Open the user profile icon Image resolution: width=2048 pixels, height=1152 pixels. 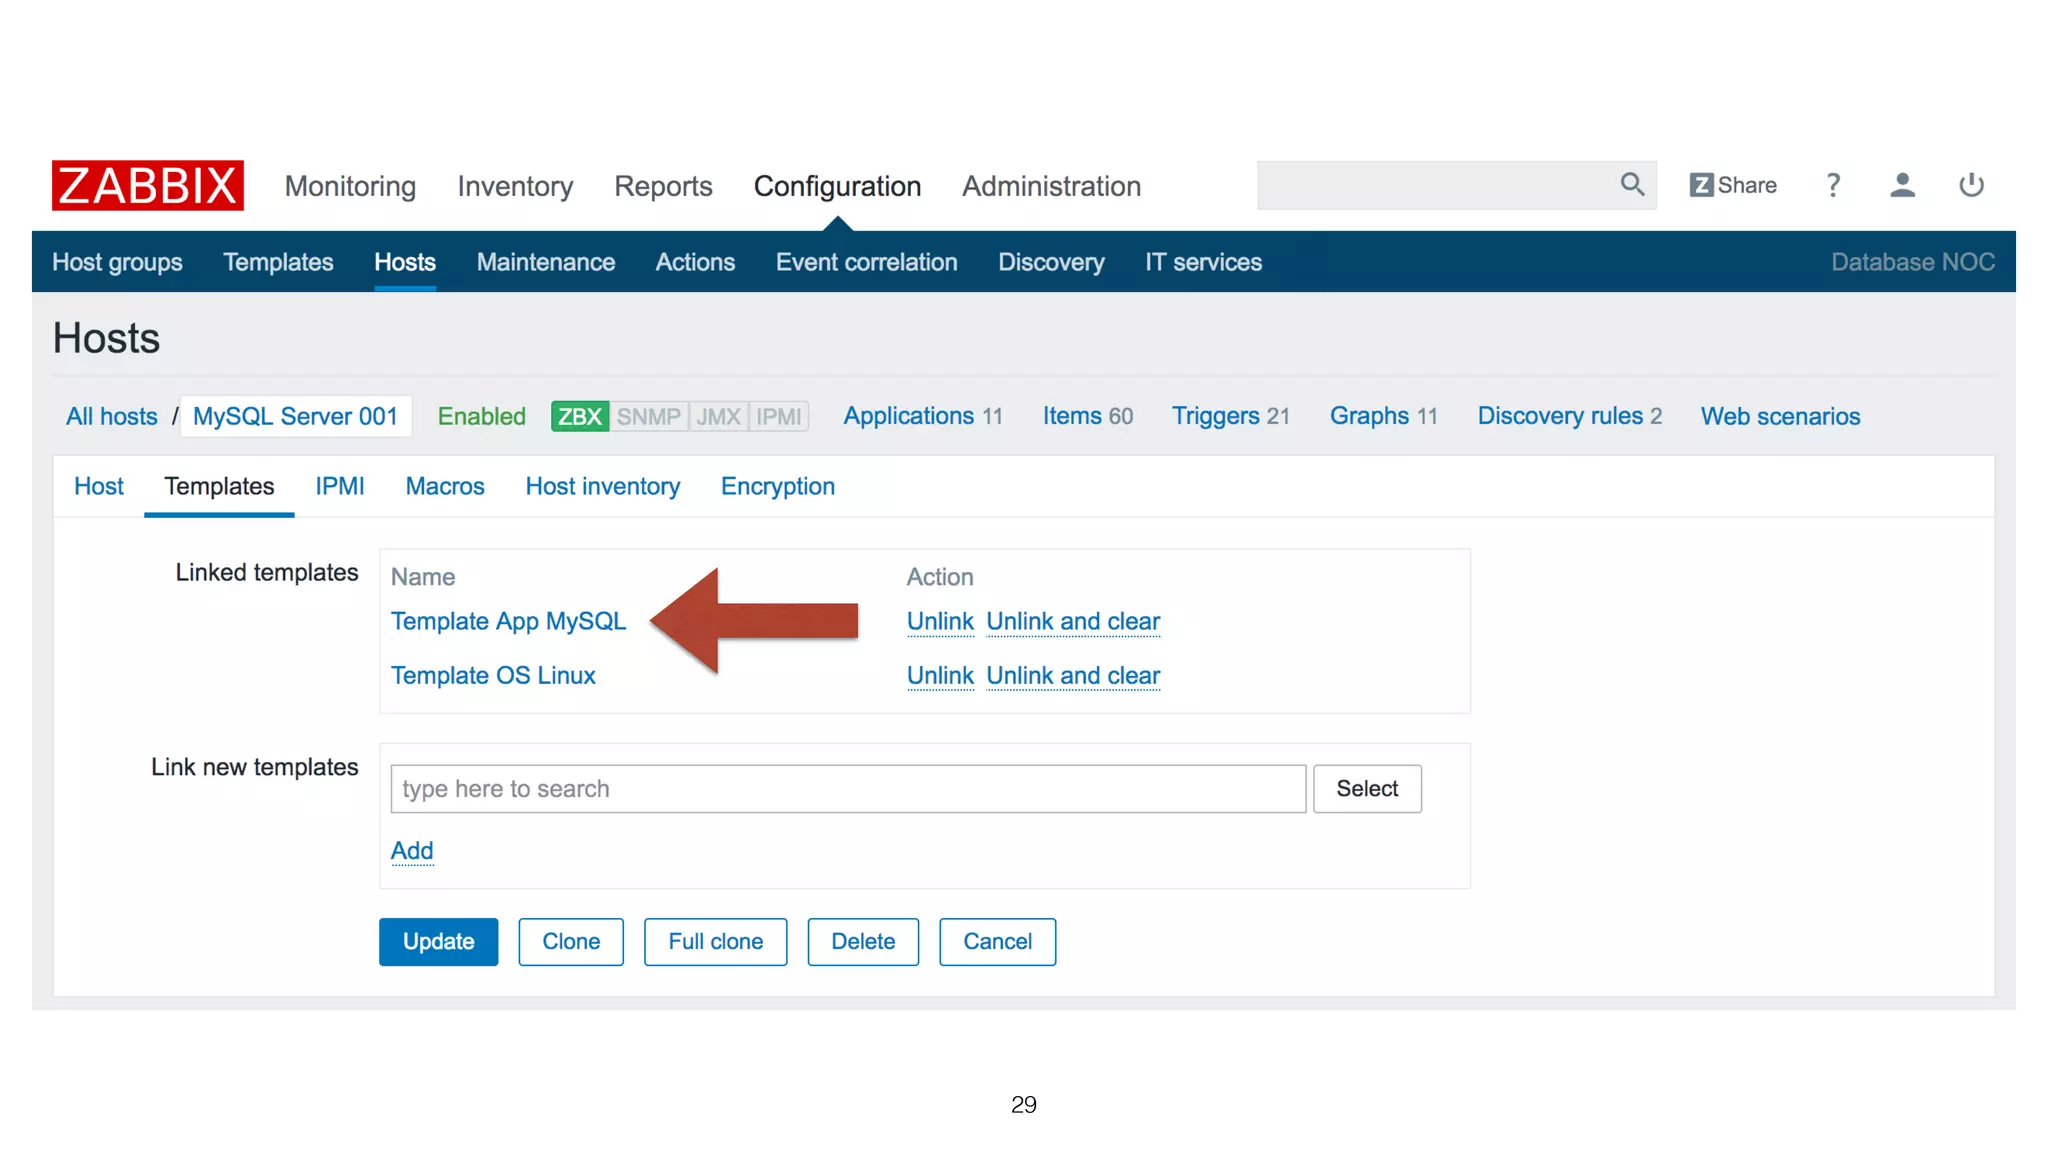coord(1902,185)
